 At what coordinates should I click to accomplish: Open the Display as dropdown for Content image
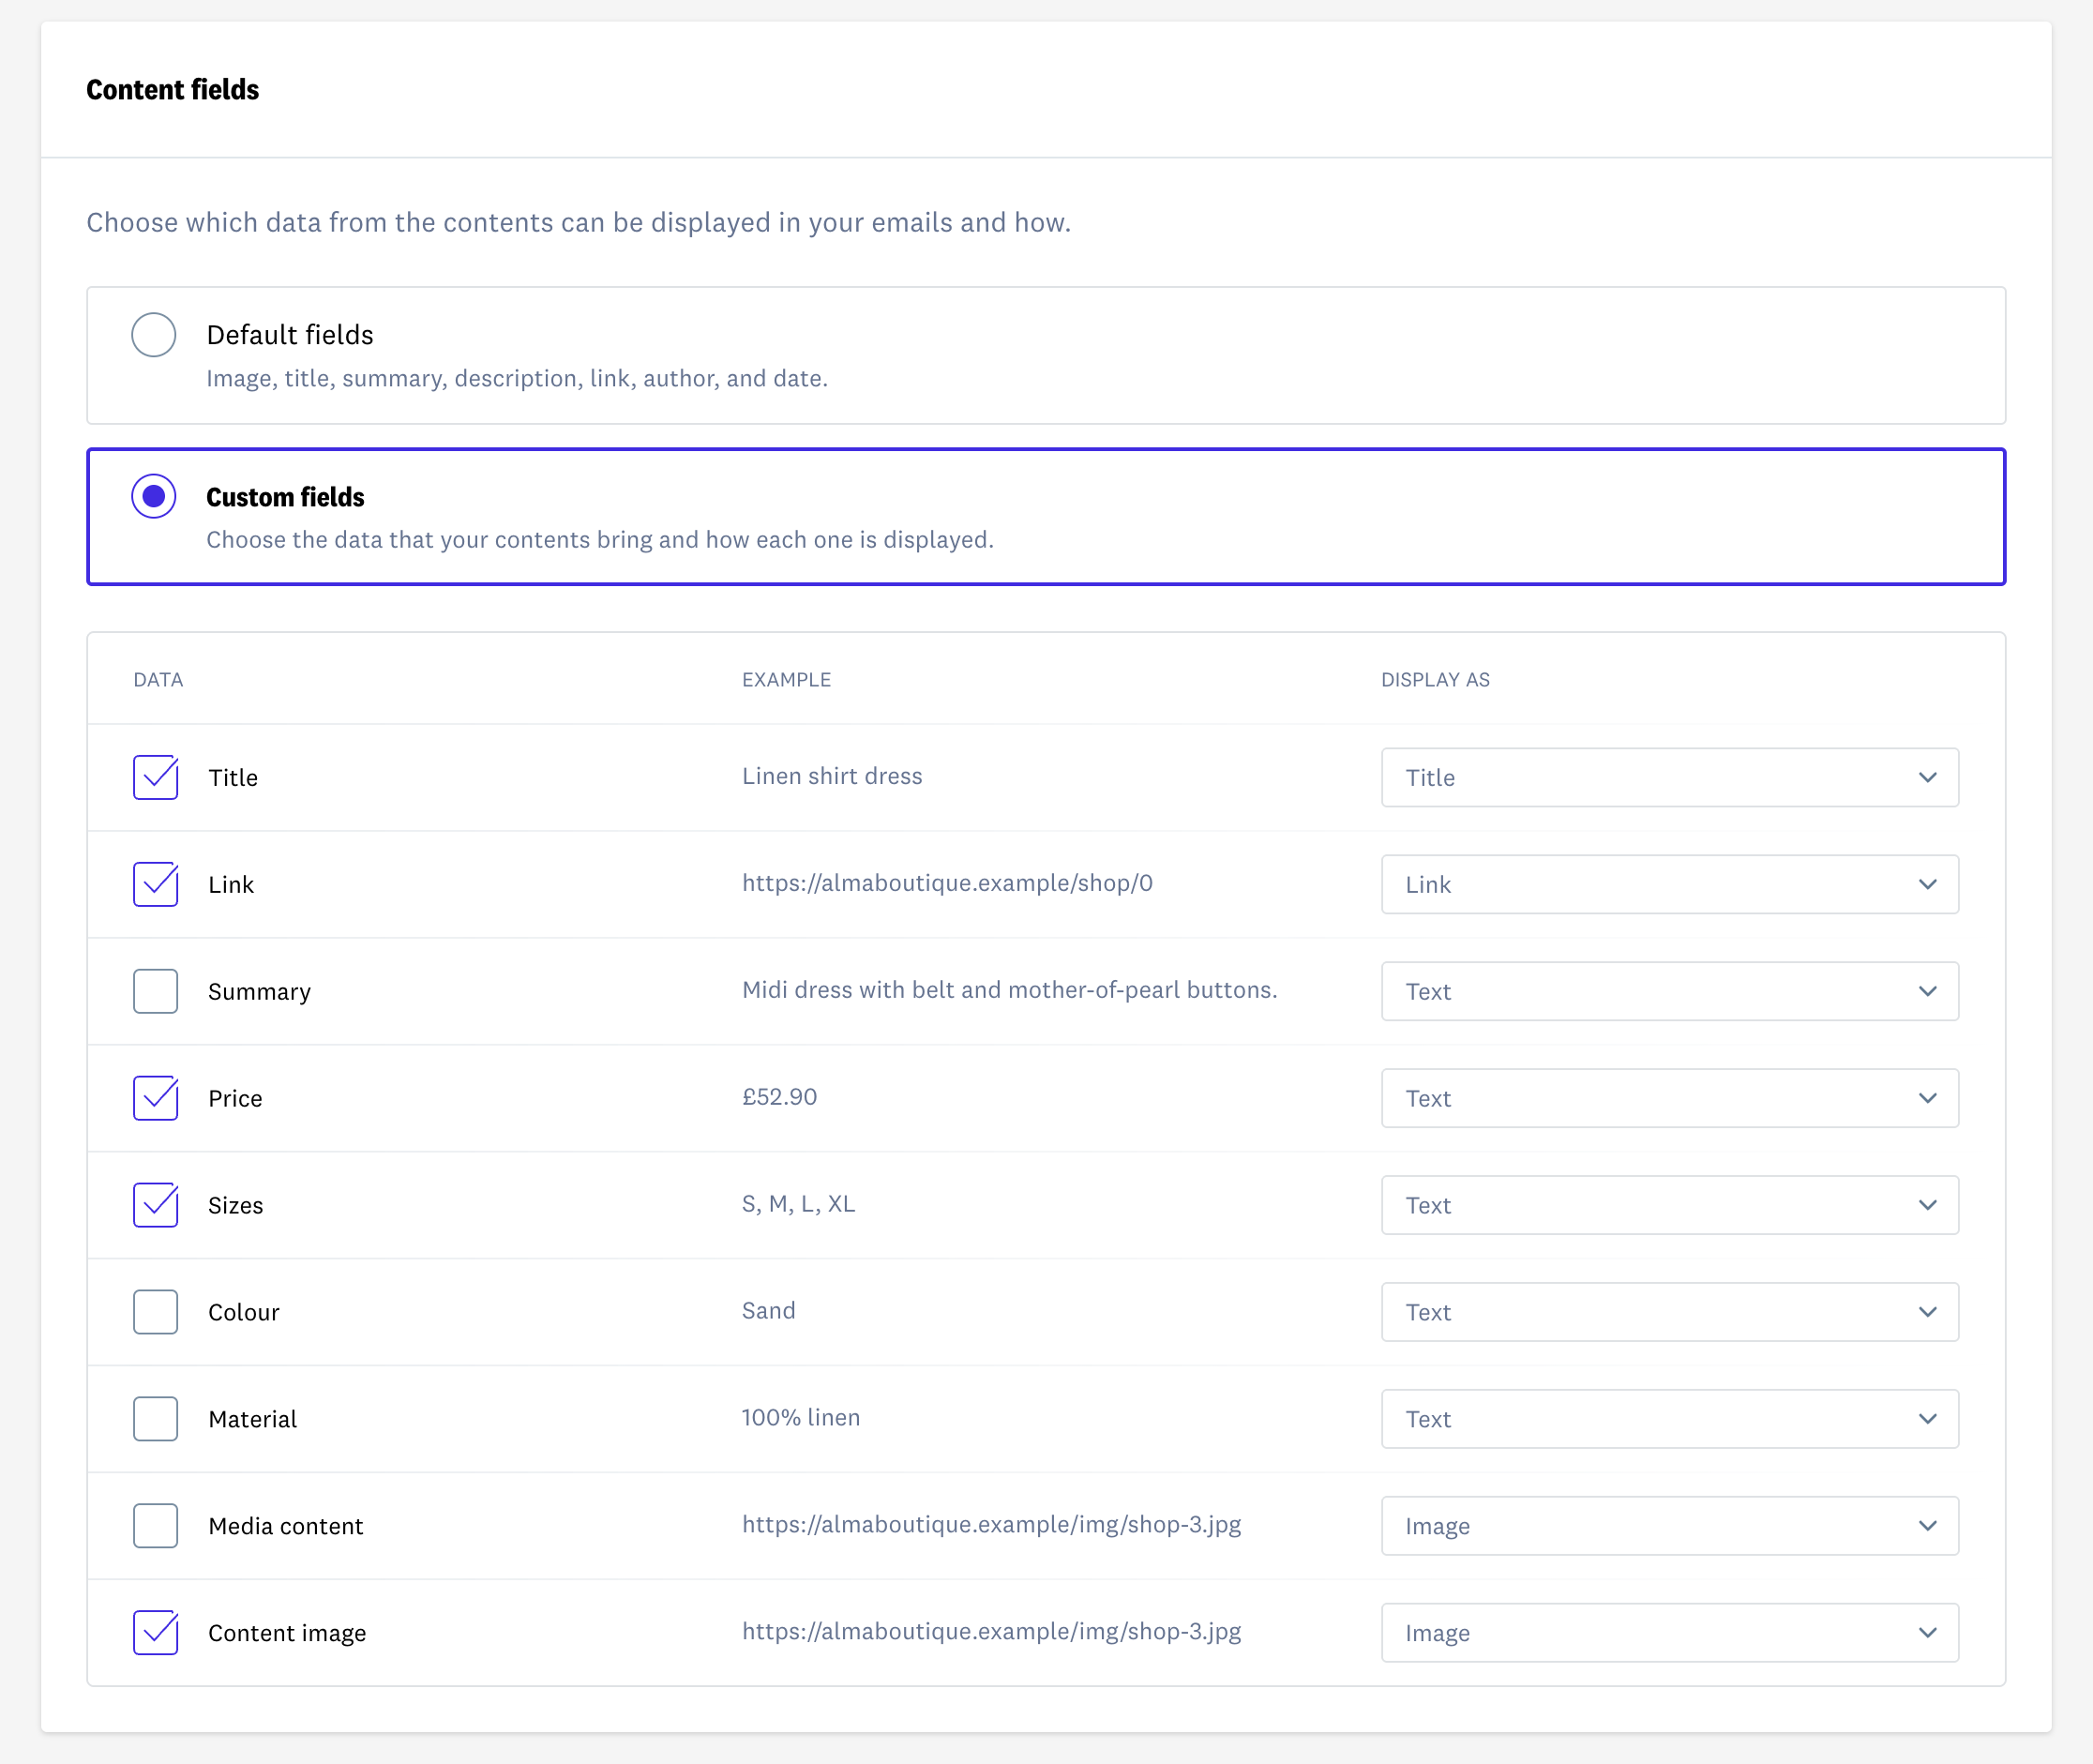(1670, 1634)
